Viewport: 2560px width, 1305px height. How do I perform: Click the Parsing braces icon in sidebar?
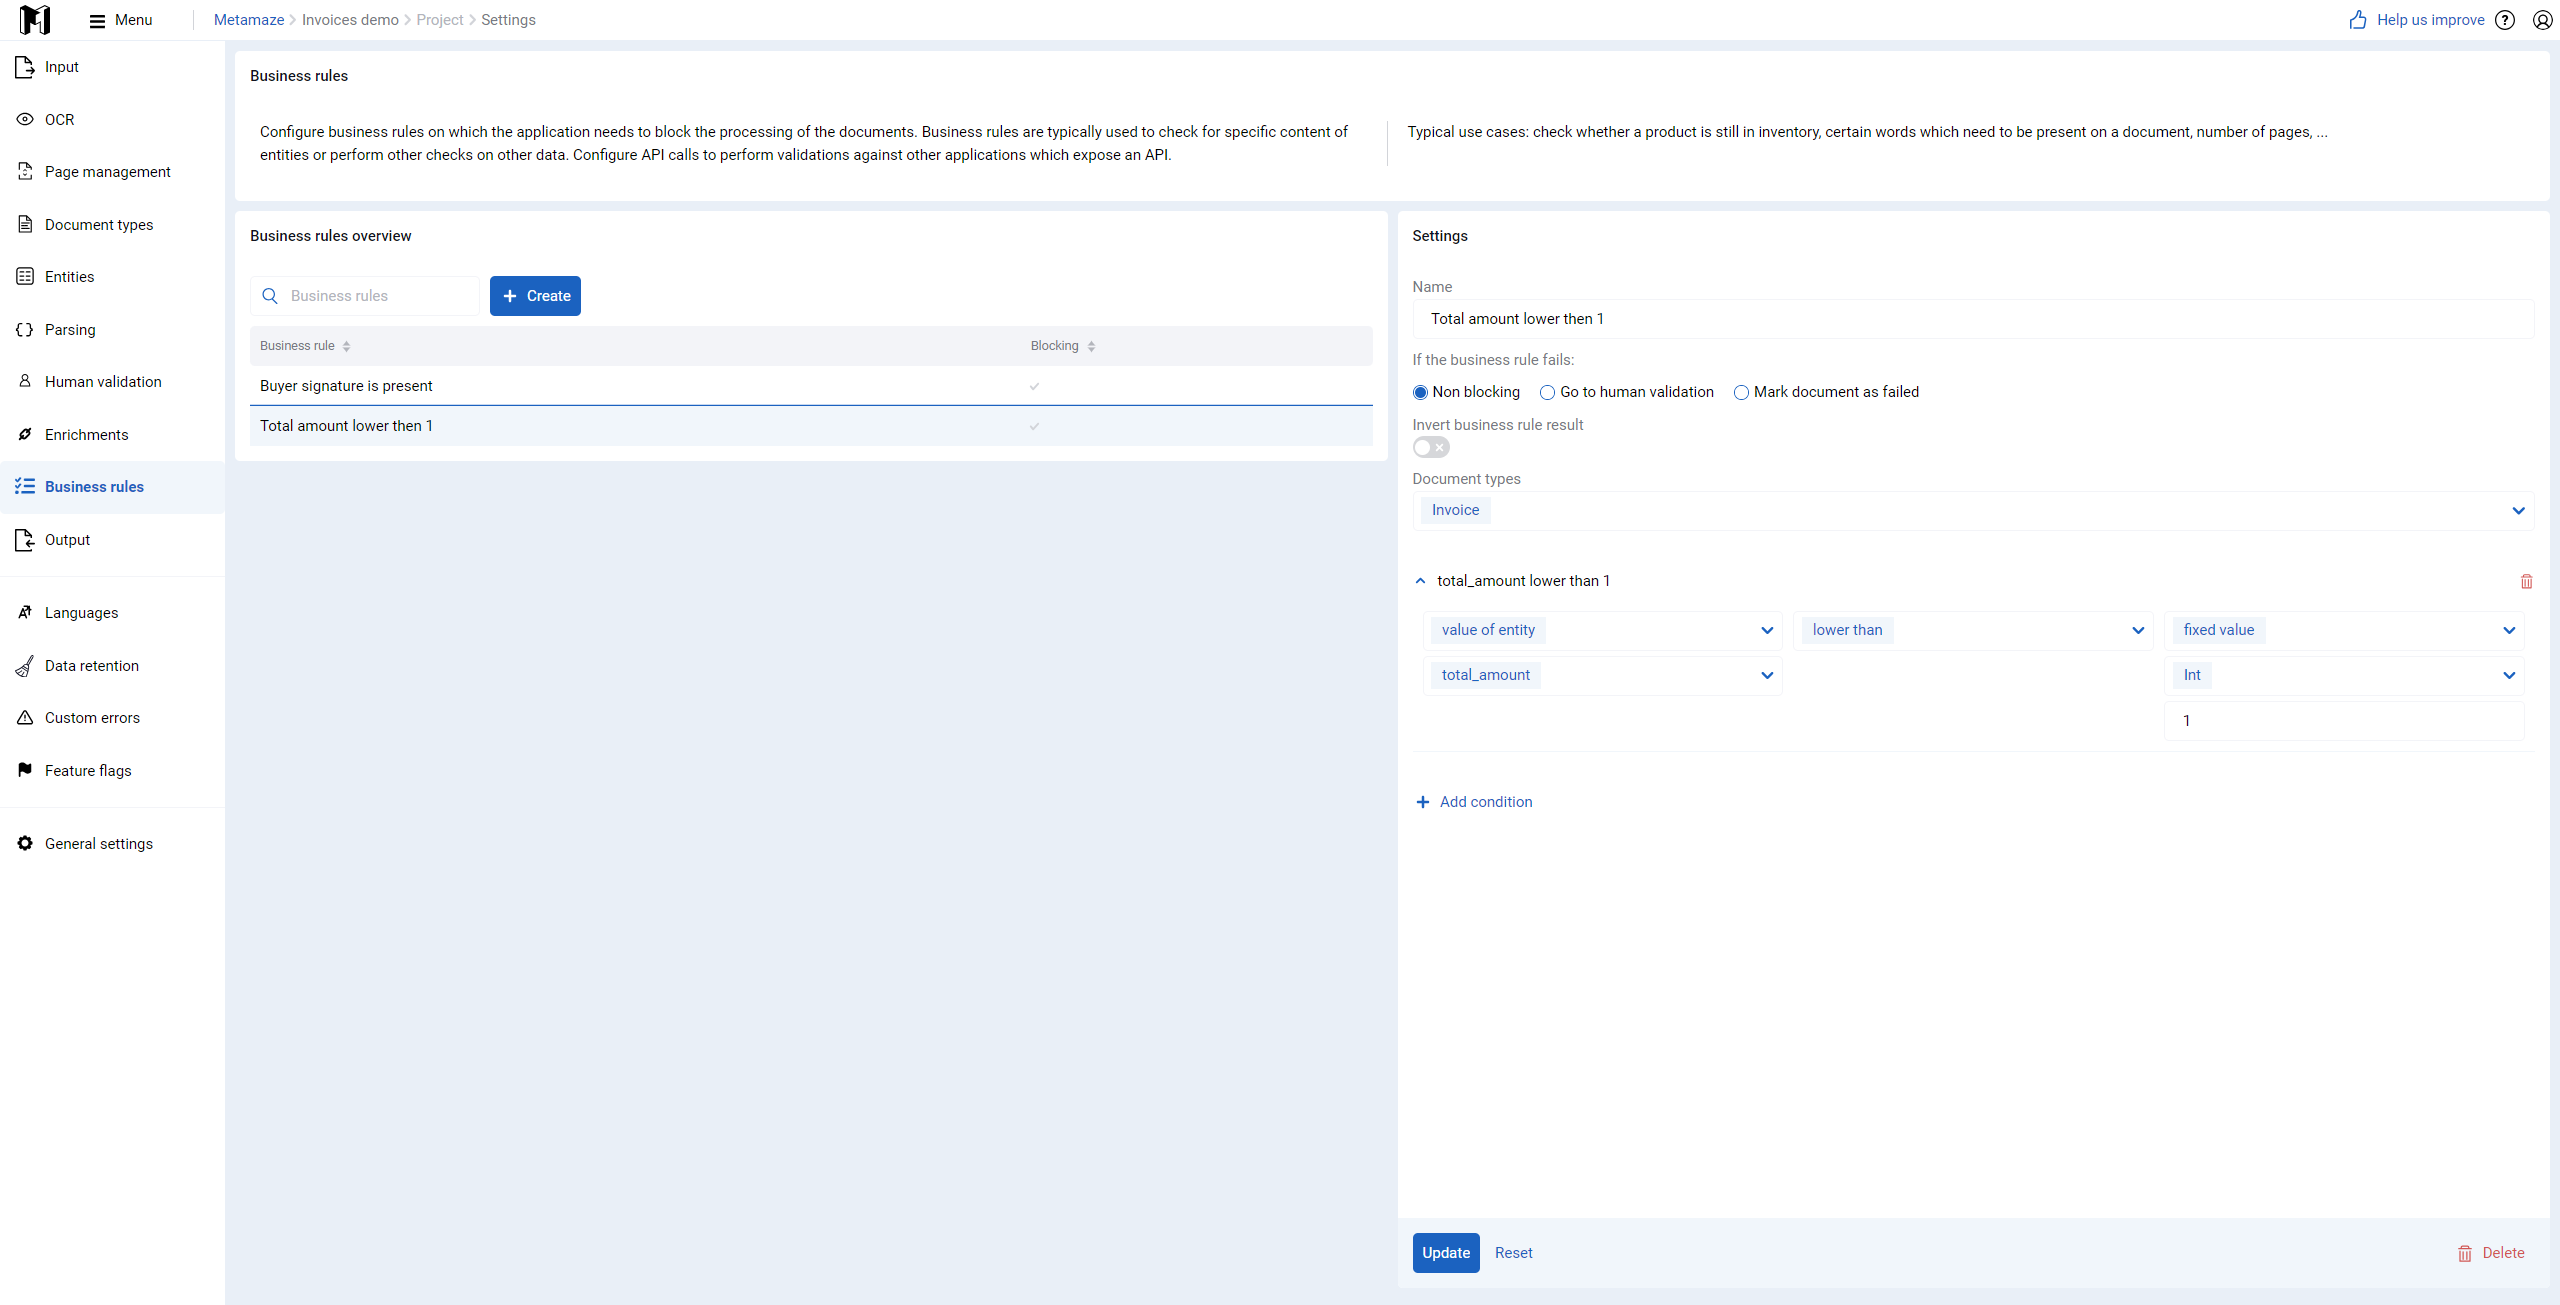[x=25, y=329]
